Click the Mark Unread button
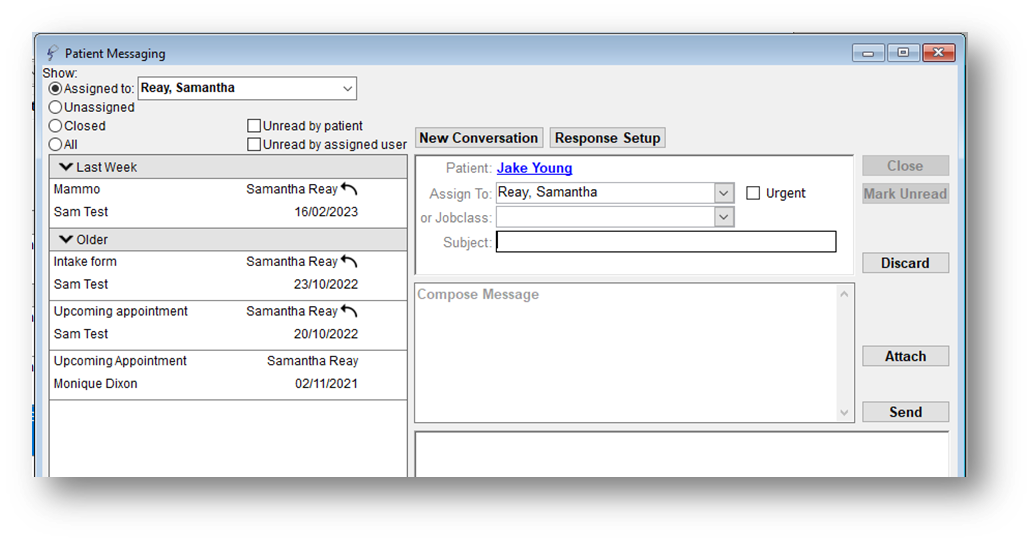Screen dimensions: 1033x542 click(x=905, y=194)
